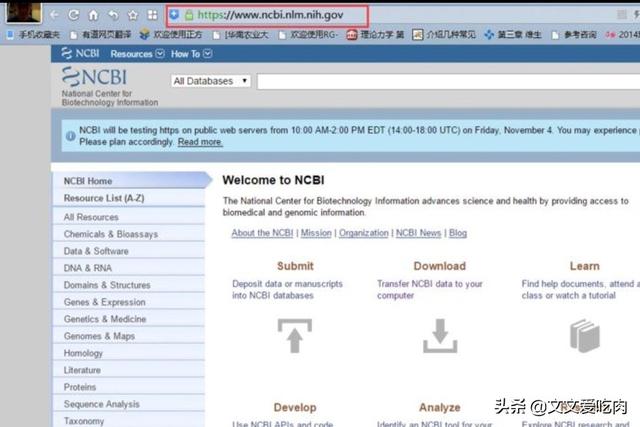Open DNA & RNA sidebar category
This screenshot has width=640, height=427.
pos(88,268)
